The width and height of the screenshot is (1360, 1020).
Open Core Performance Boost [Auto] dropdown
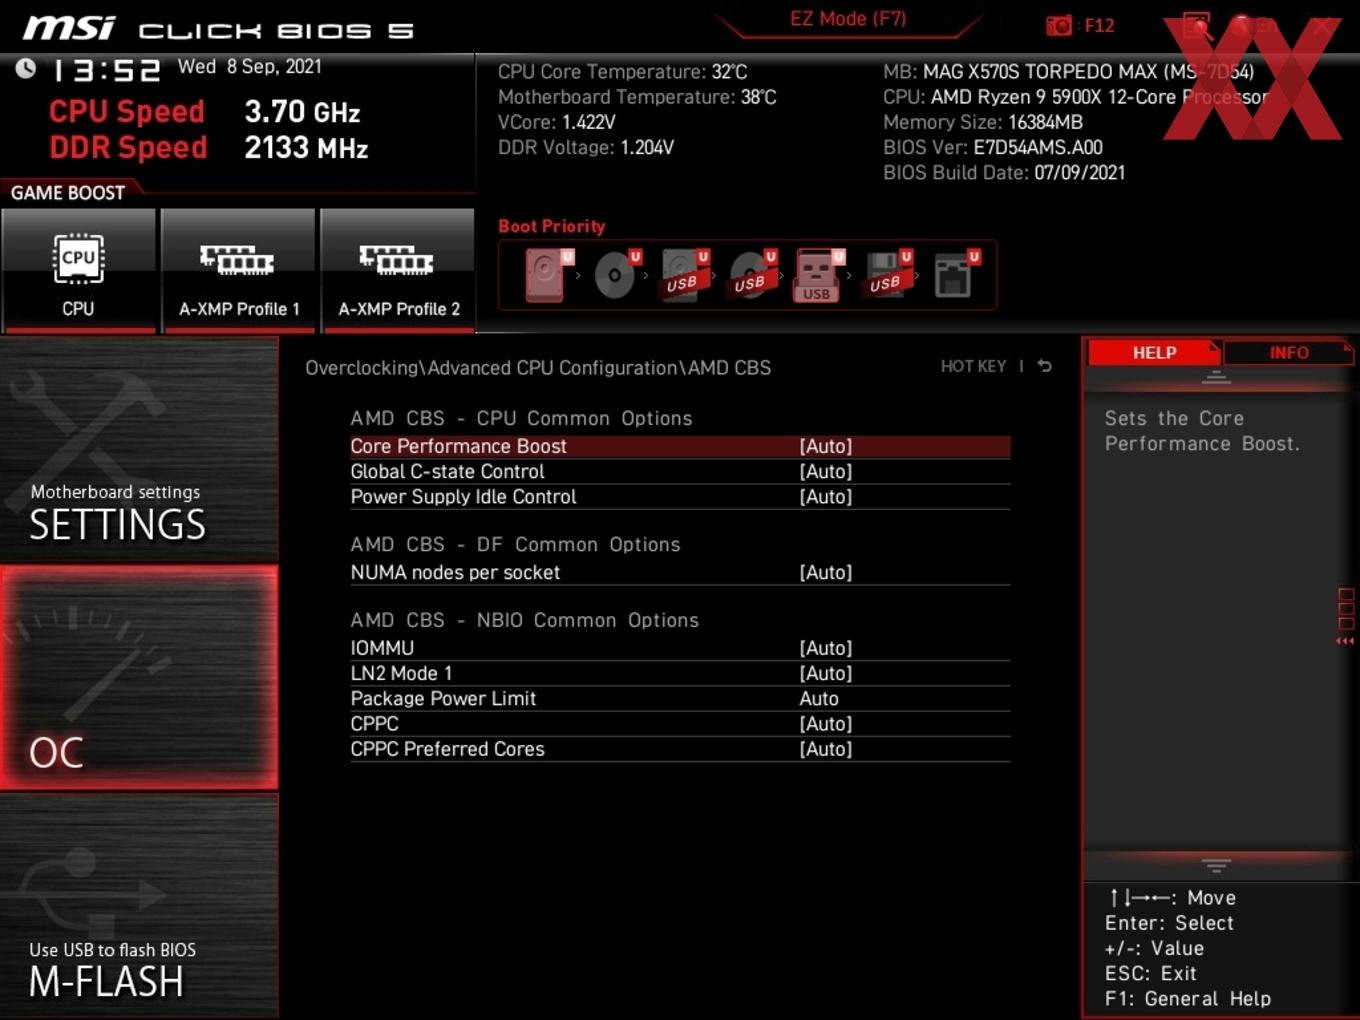point(680,446)
